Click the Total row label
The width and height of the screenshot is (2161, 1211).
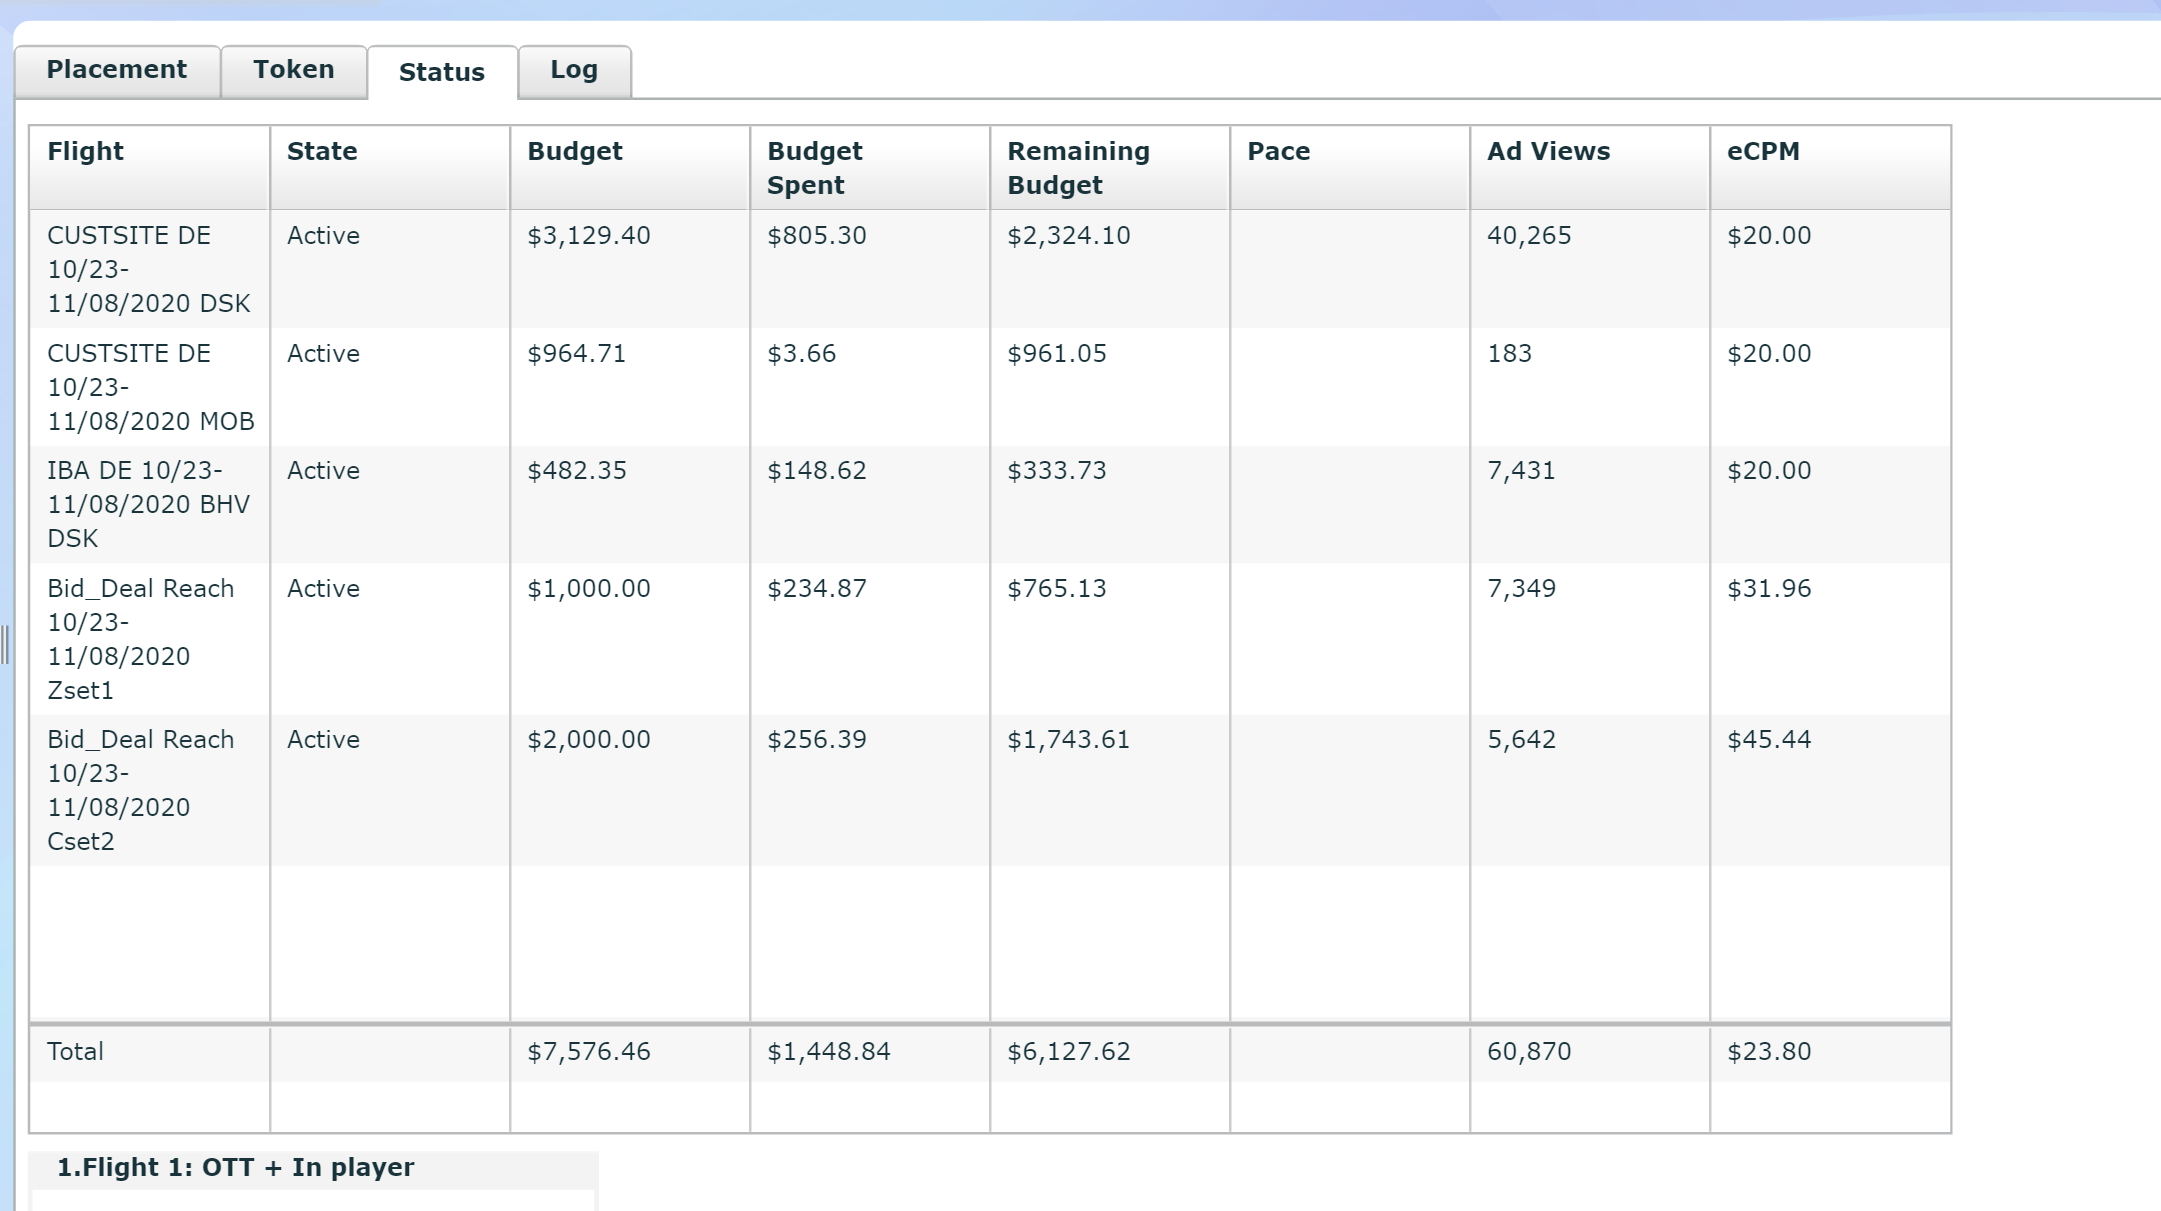(x=76, y=1052)
